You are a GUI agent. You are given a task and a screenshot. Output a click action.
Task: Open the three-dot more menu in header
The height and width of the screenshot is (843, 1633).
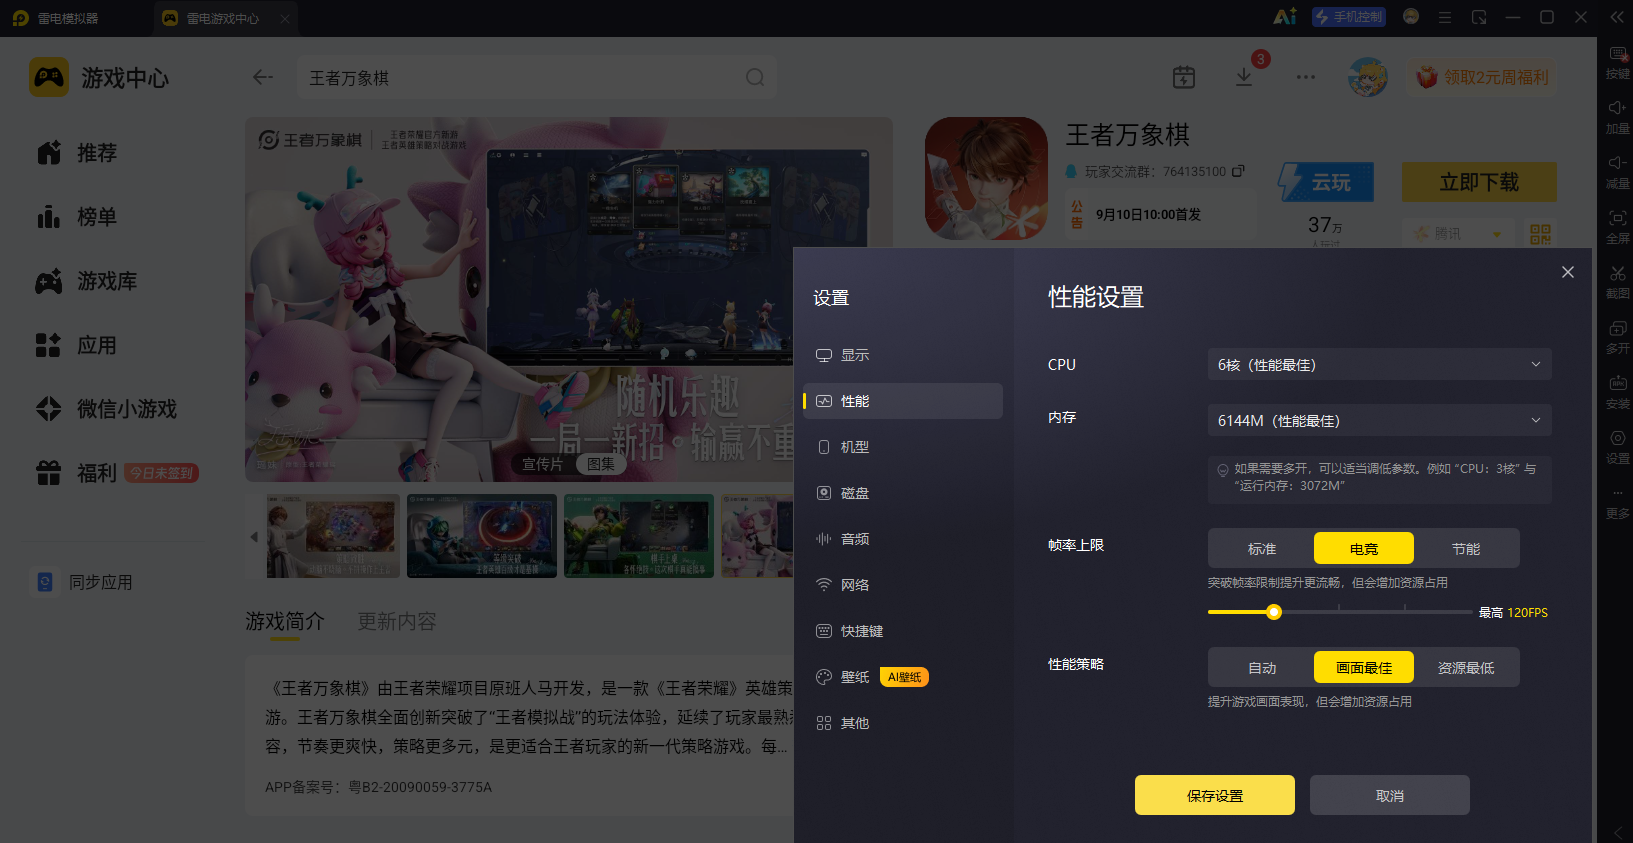click(x=1306, y=77)
